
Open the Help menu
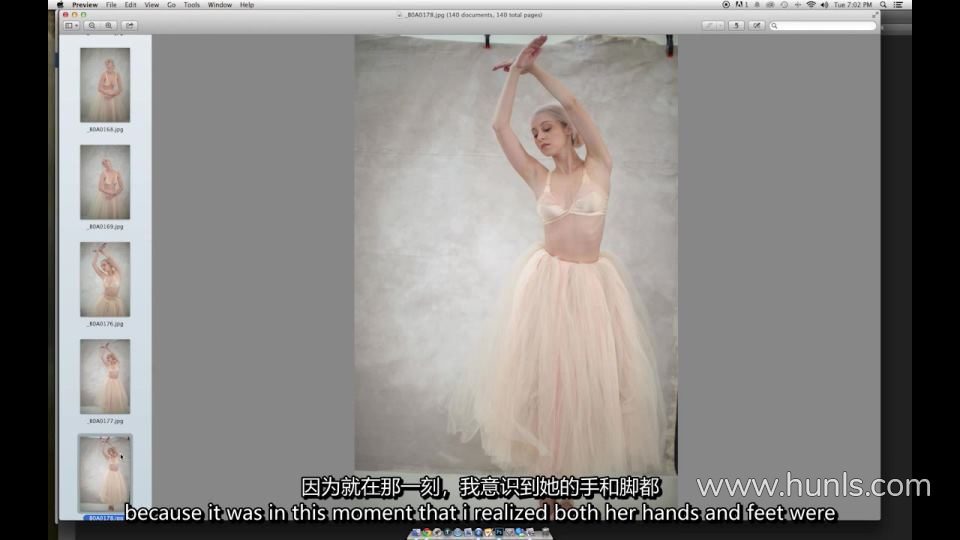tap(247, 4)
